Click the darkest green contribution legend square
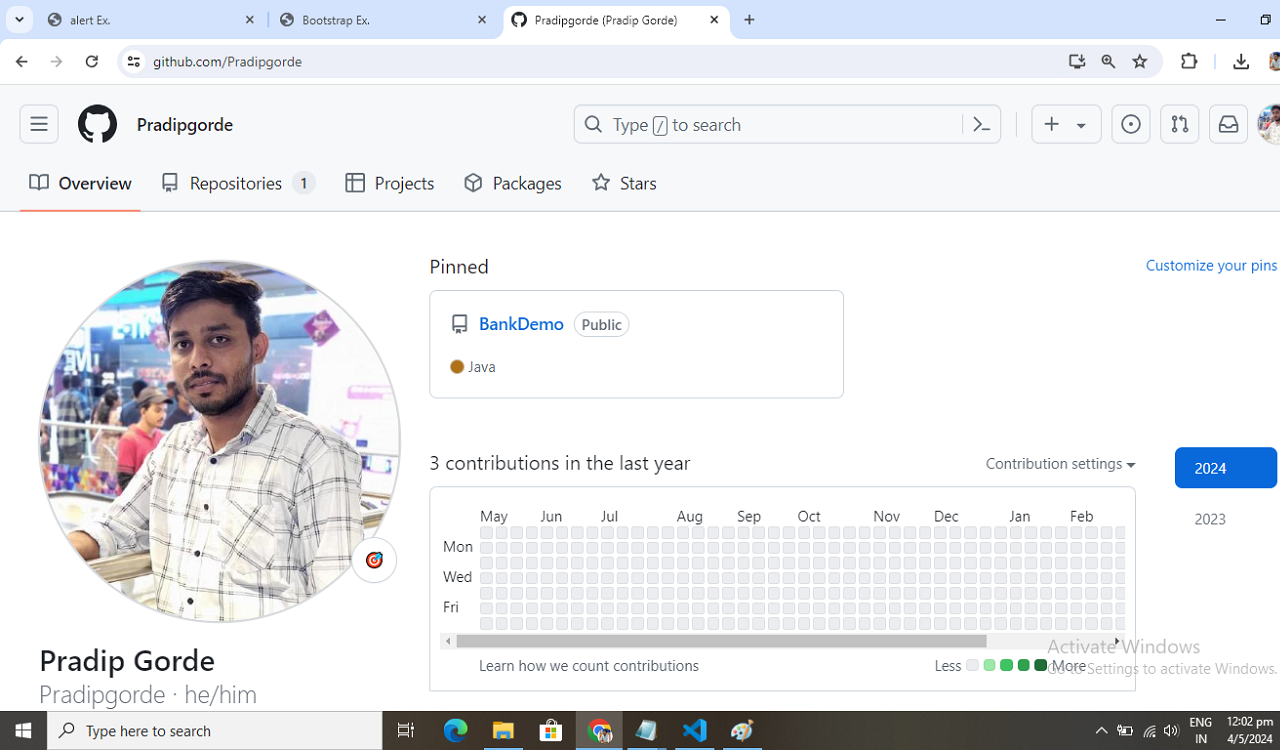The image size is (1280, 750). click(1040, 665)
